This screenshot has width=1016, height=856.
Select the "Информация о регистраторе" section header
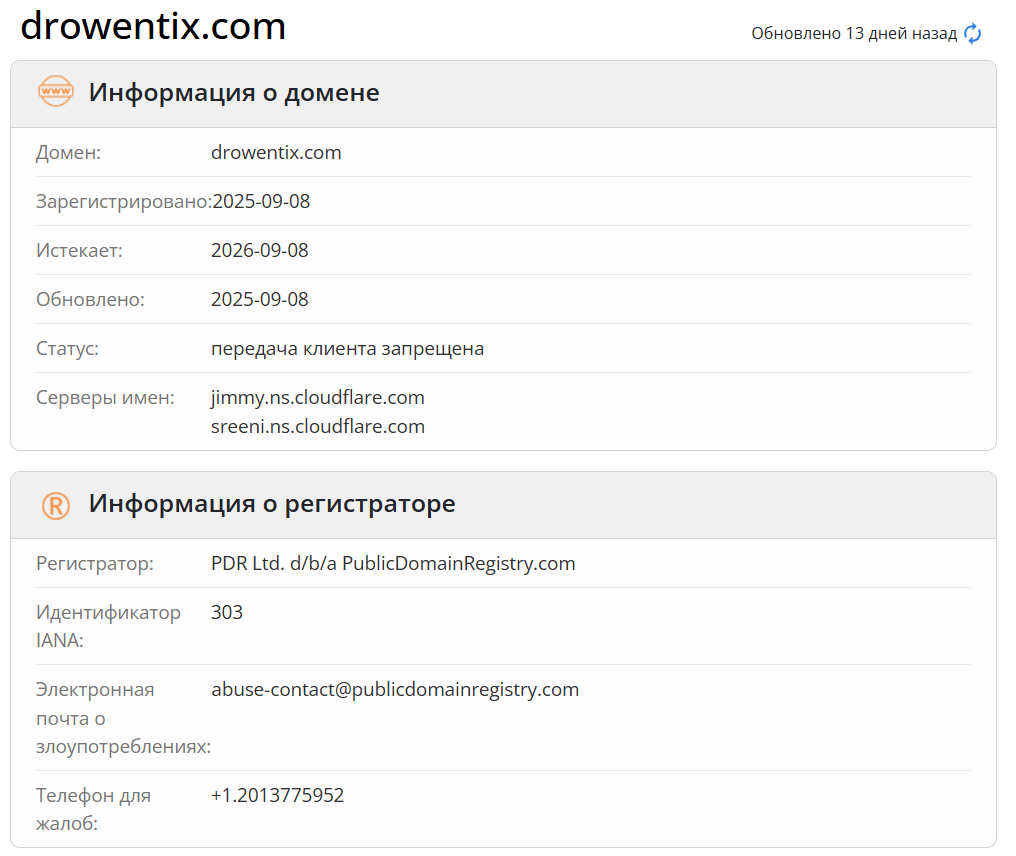point(272,504)
